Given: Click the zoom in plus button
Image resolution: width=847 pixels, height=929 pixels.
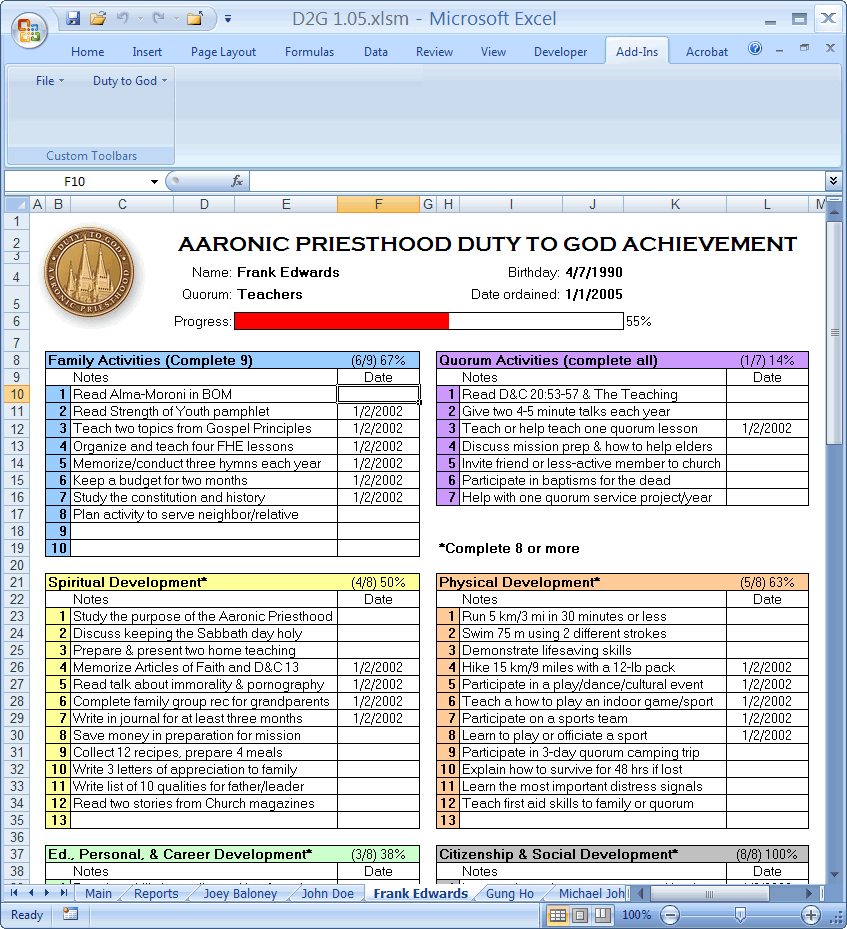Looking at the screenshot, I should [811, 915].
